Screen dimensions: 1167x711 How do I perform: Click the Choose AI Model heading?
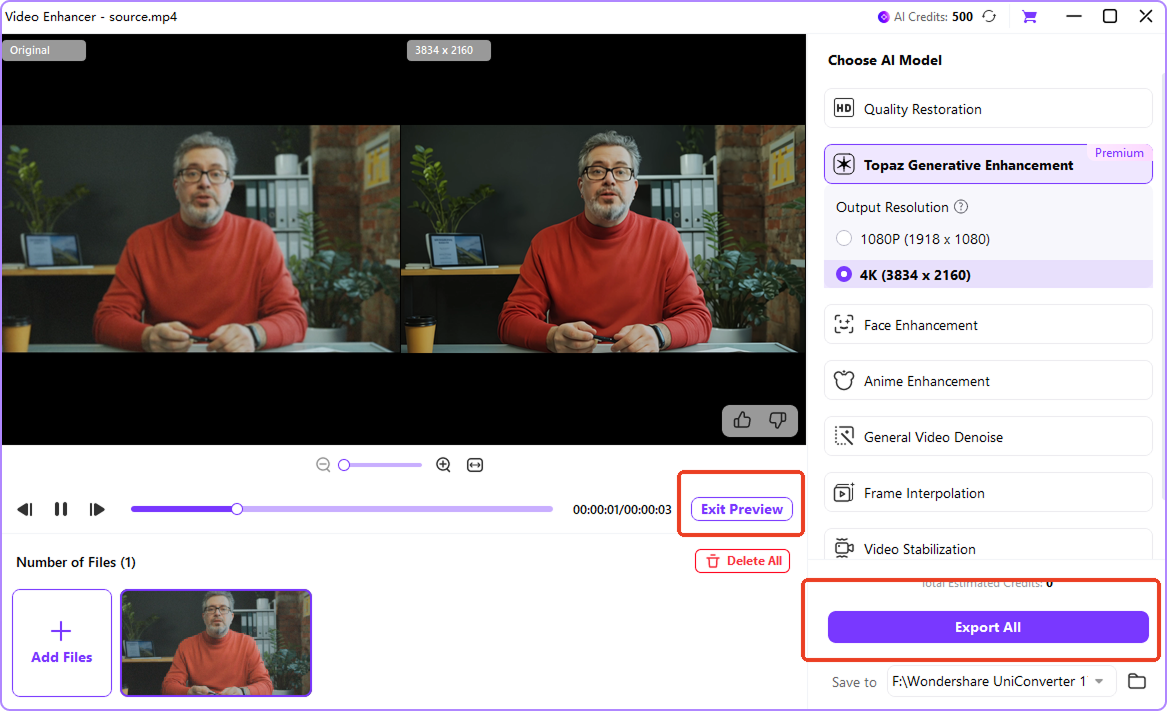(885, 60)
